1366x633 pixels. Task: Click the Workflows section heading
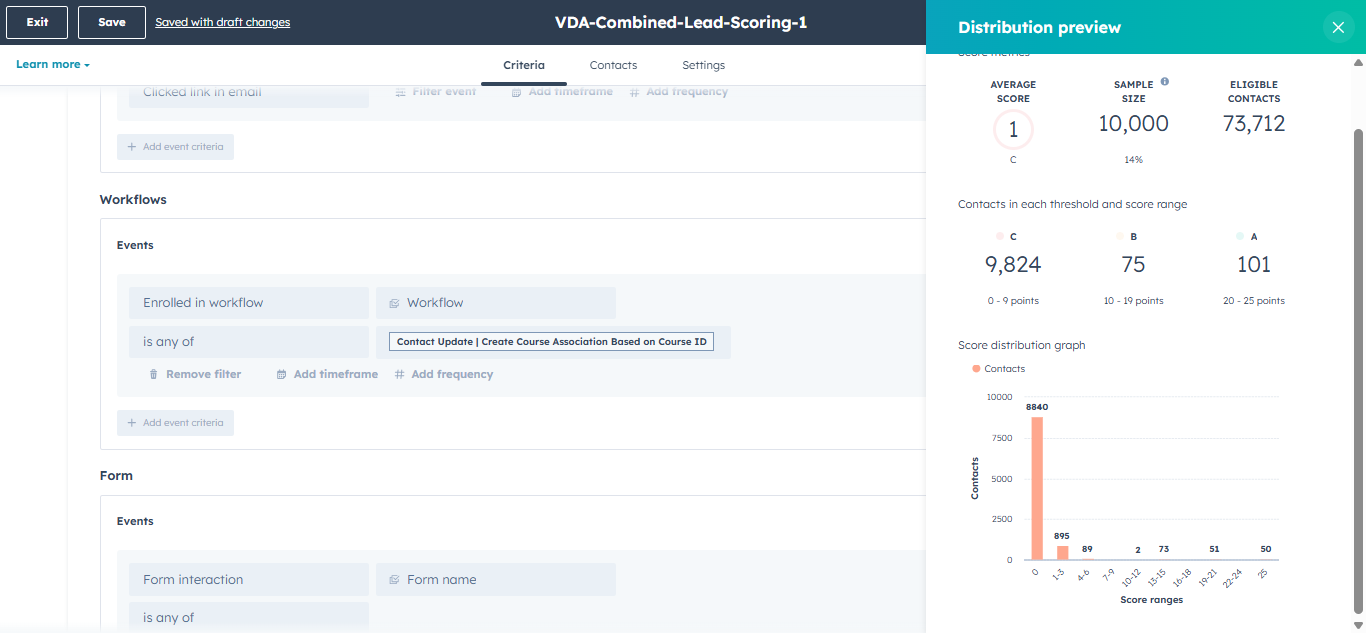[x=133, y=200]
